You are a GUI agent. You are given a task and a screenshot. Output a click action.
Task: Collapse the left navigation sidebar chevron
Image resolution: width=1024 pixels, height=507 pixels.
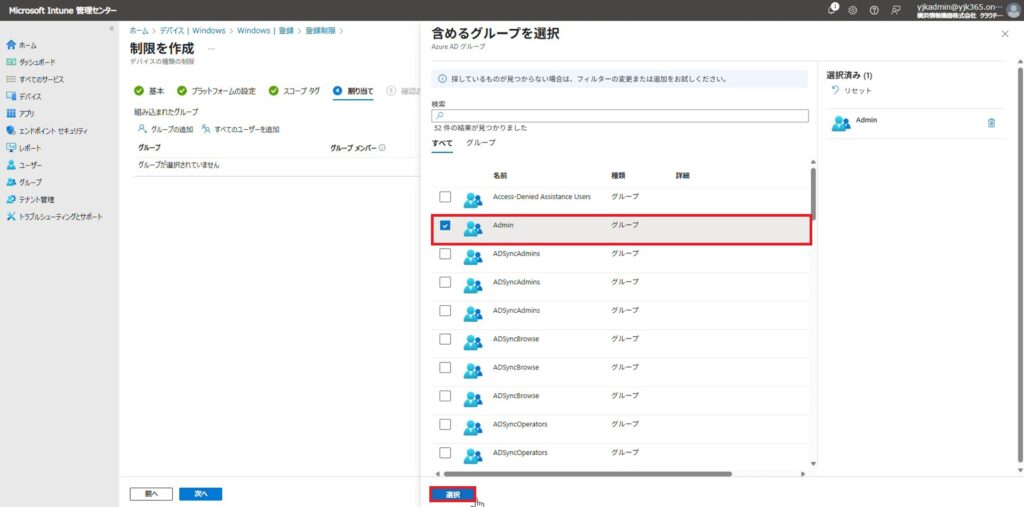pyautogui.click(x=111, y=29)
